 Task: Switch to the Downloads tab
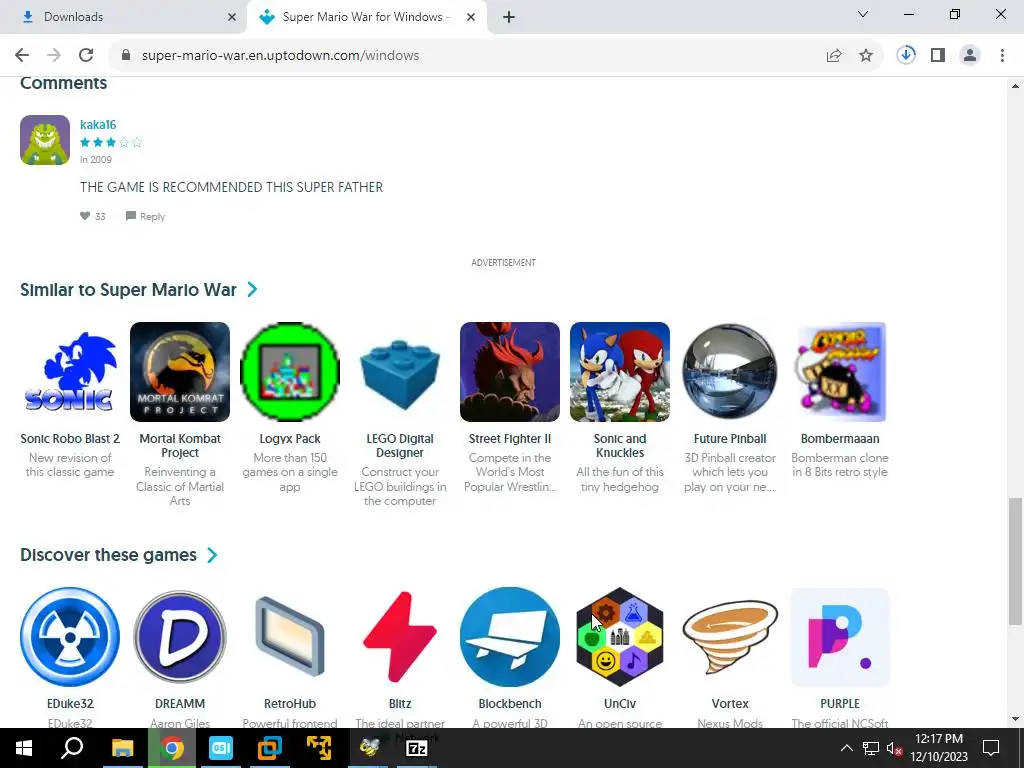123,17
